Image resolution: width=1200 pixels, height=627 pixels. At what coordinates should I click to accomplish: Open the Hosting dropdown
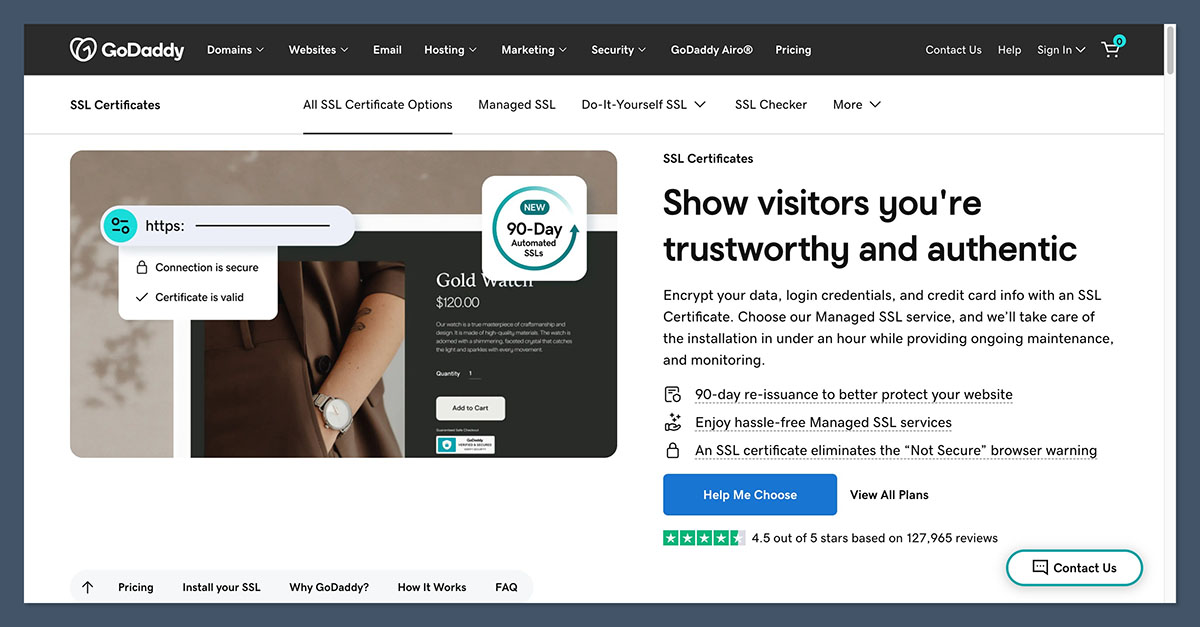coord(450,49)
